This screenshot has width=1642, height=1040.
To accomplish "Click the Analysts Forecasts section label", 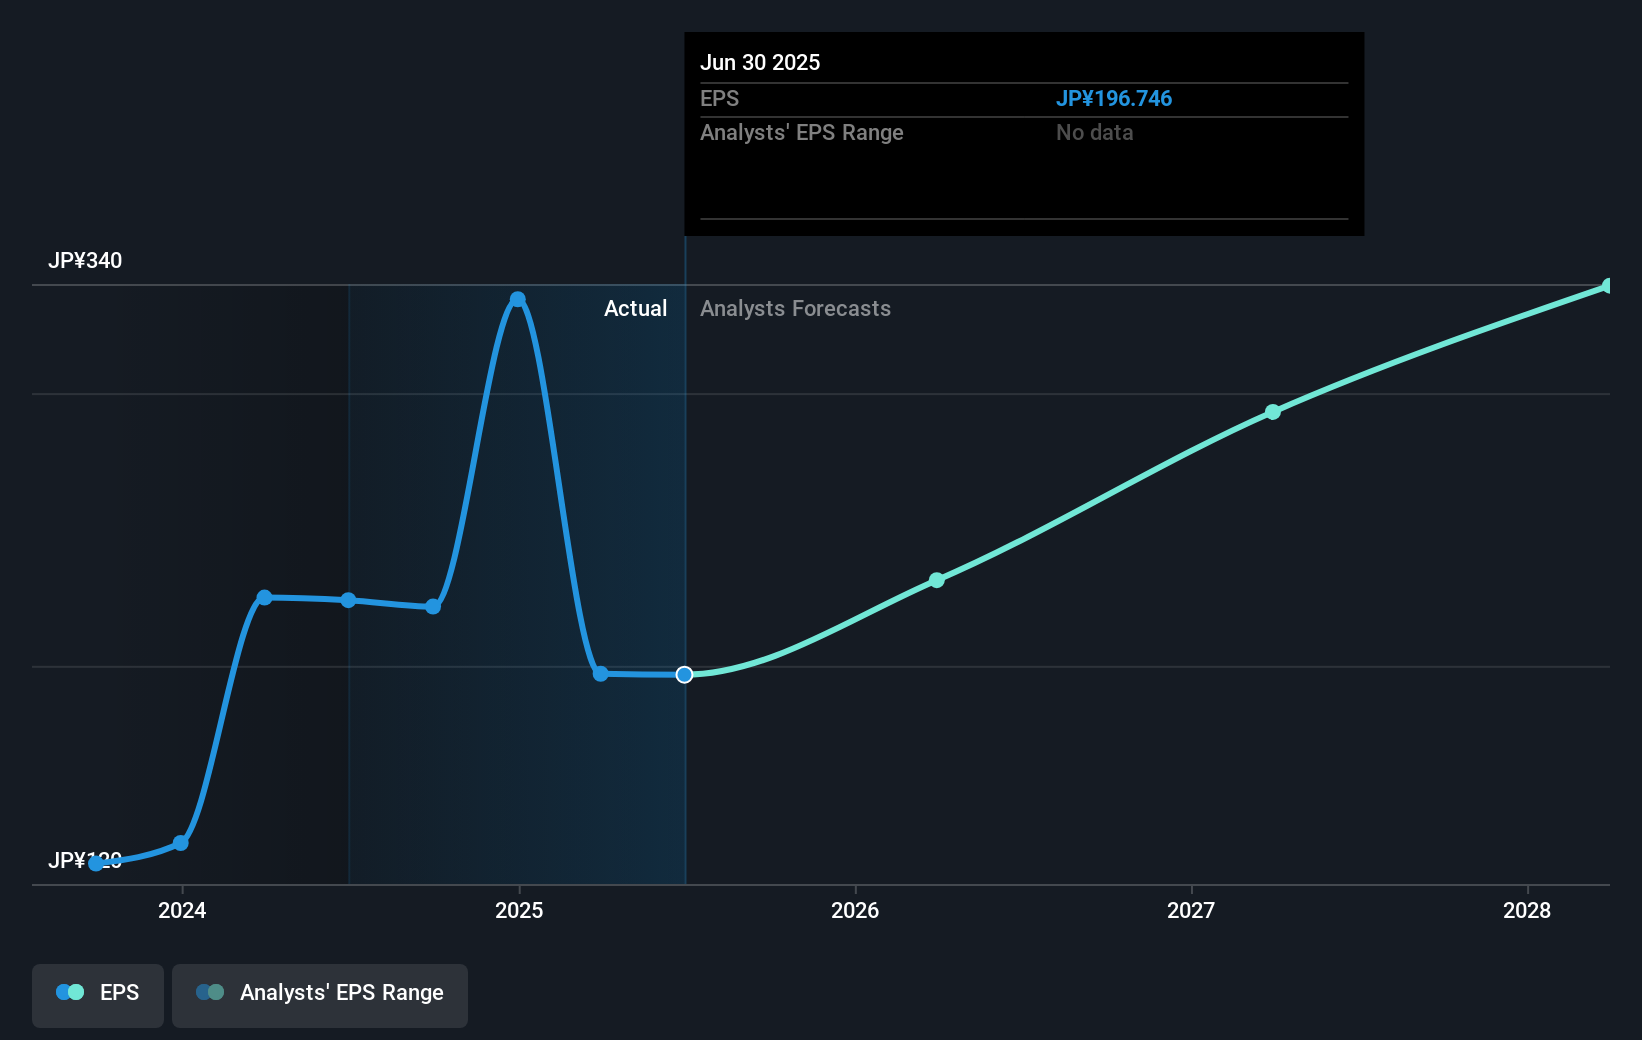I will click(795, 309).
